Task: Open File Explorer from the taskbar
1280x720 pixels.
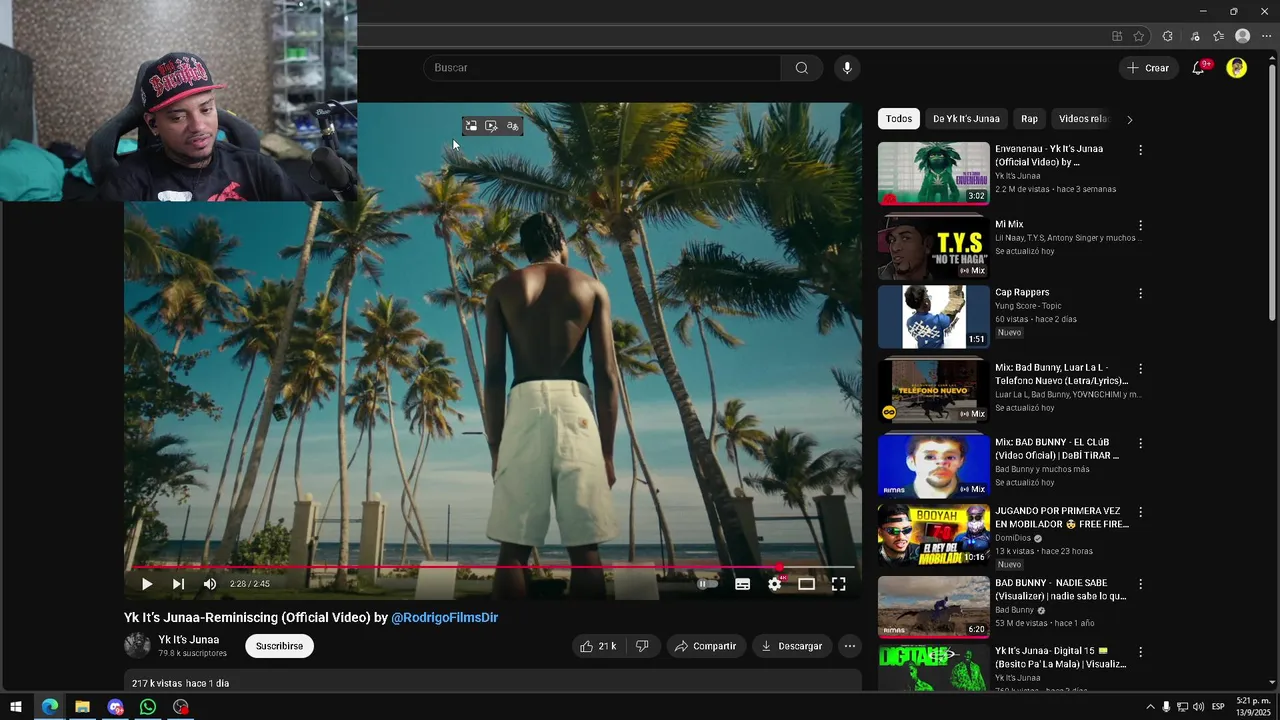Action: click(82, 707)
